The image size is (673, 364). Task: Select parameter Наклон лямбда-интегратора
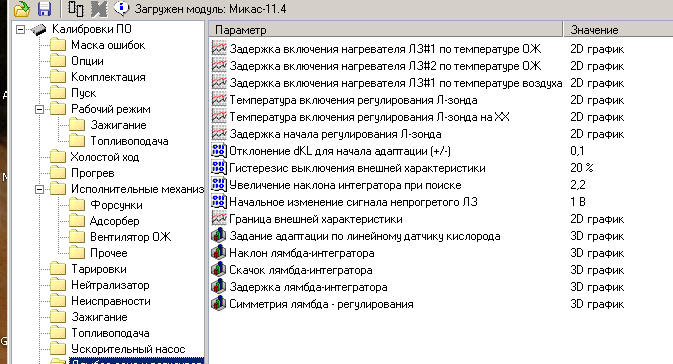(x=302, y=253)
